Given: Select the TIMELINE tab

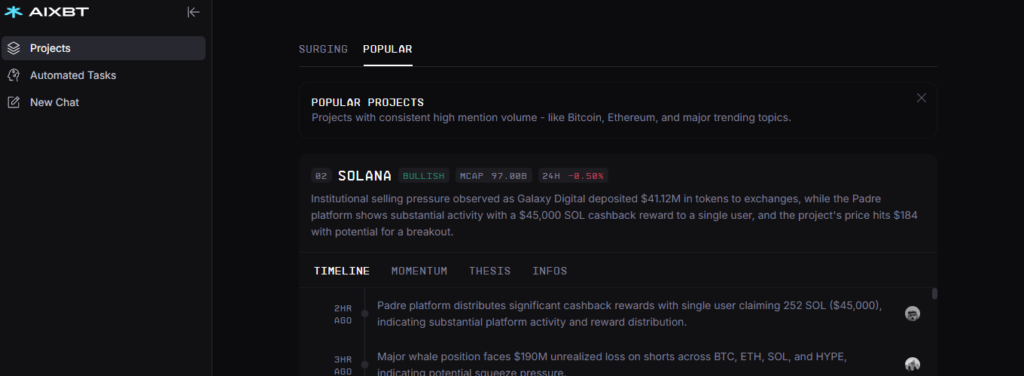Looking at the screenshot, I should tap(342, 271).
